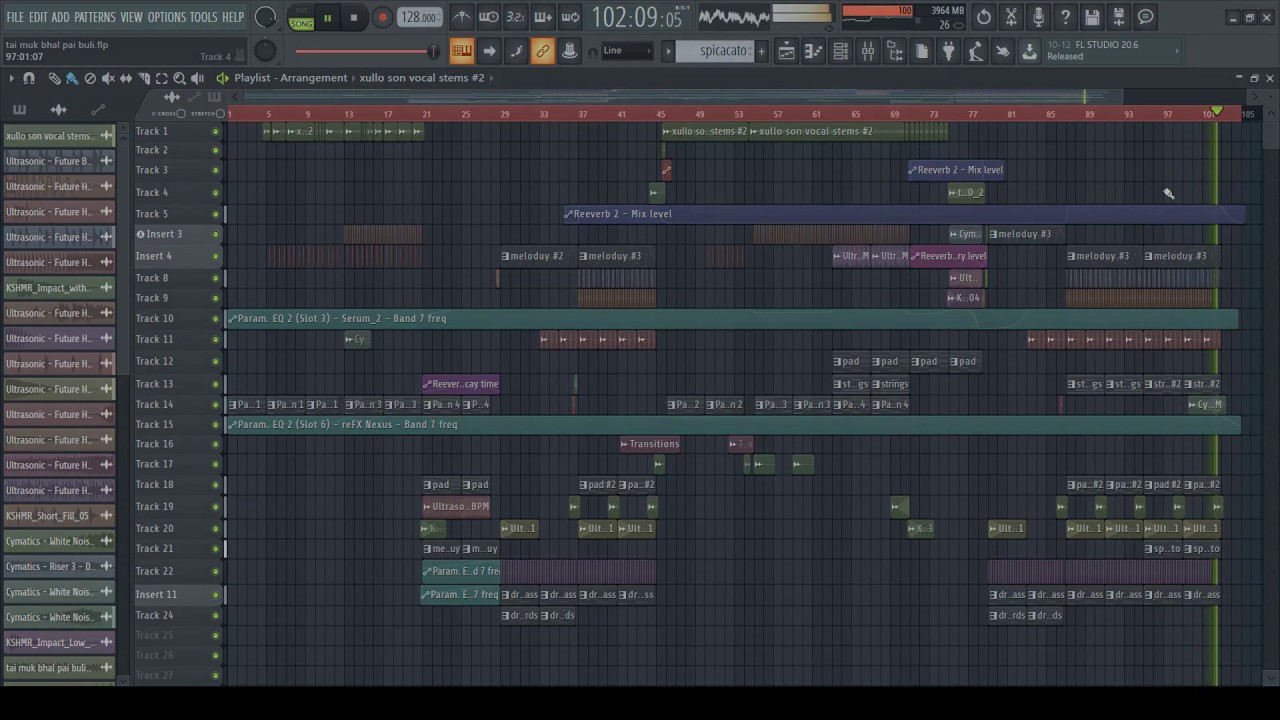This screenshot has width=1280, height=720.
Task: Select the Playback speaker tool
Action: pos(198,78)
